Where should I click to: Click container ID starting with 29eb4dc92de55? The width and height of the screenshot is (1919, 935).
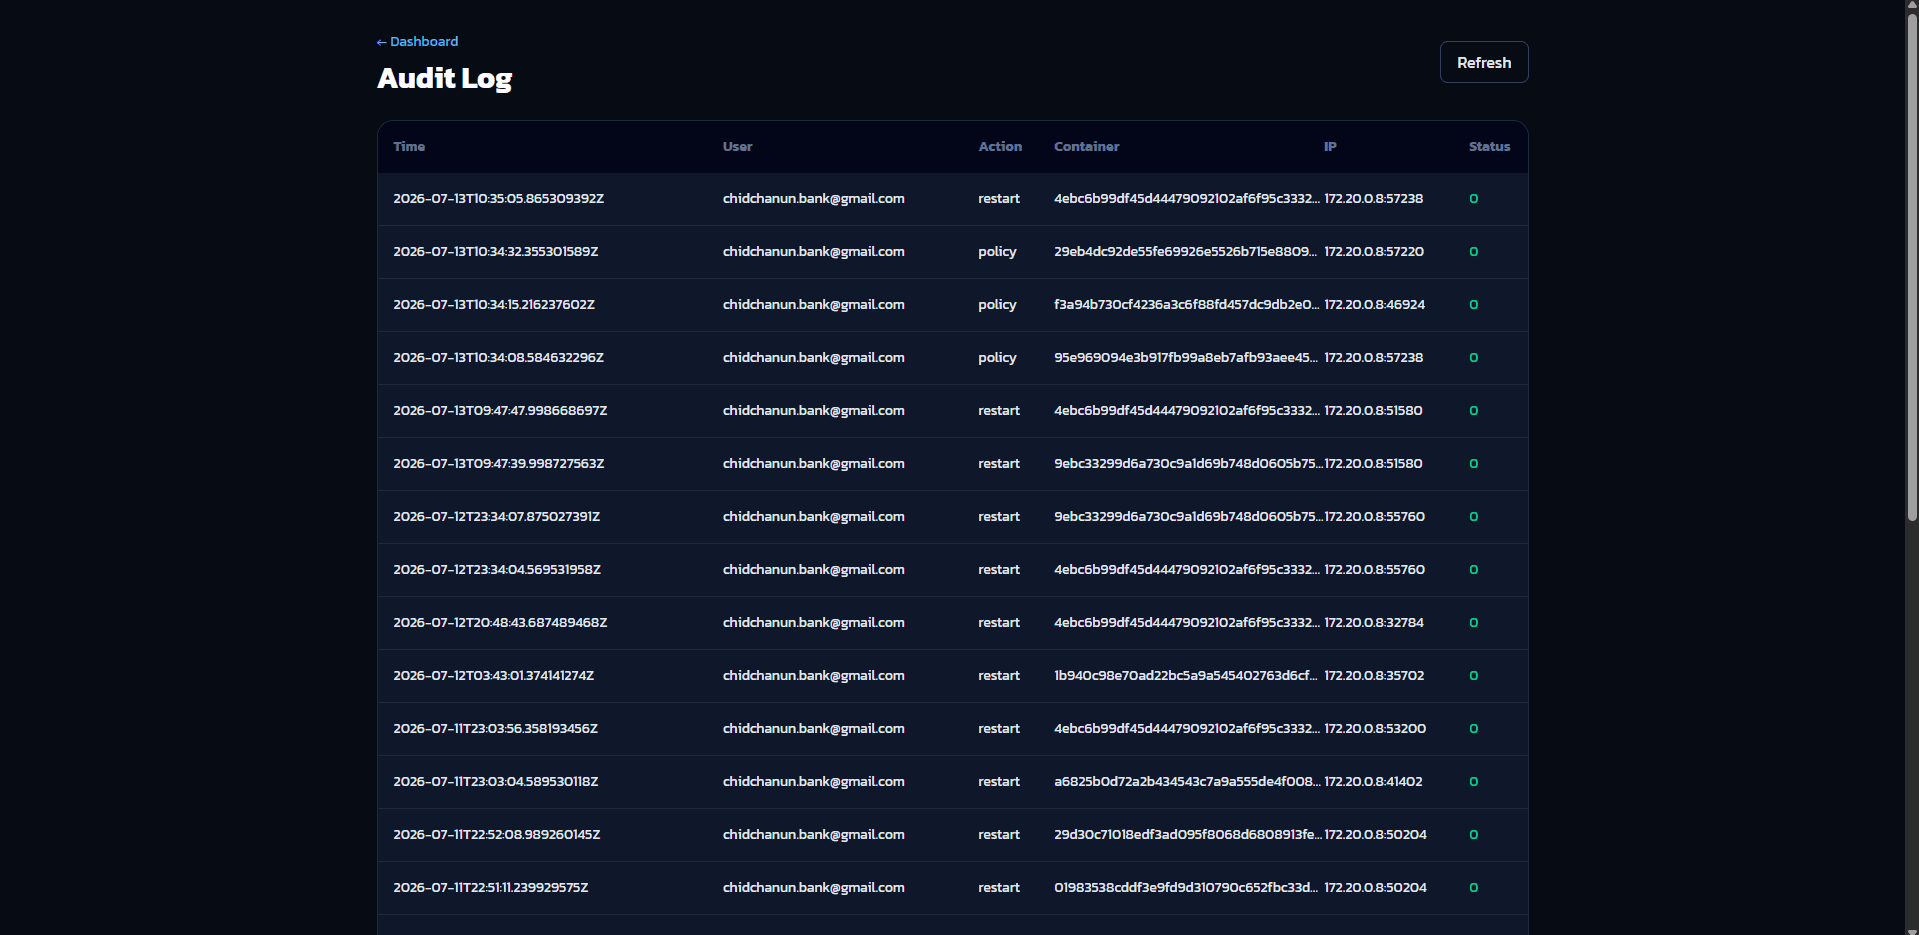click(1186, 252)
